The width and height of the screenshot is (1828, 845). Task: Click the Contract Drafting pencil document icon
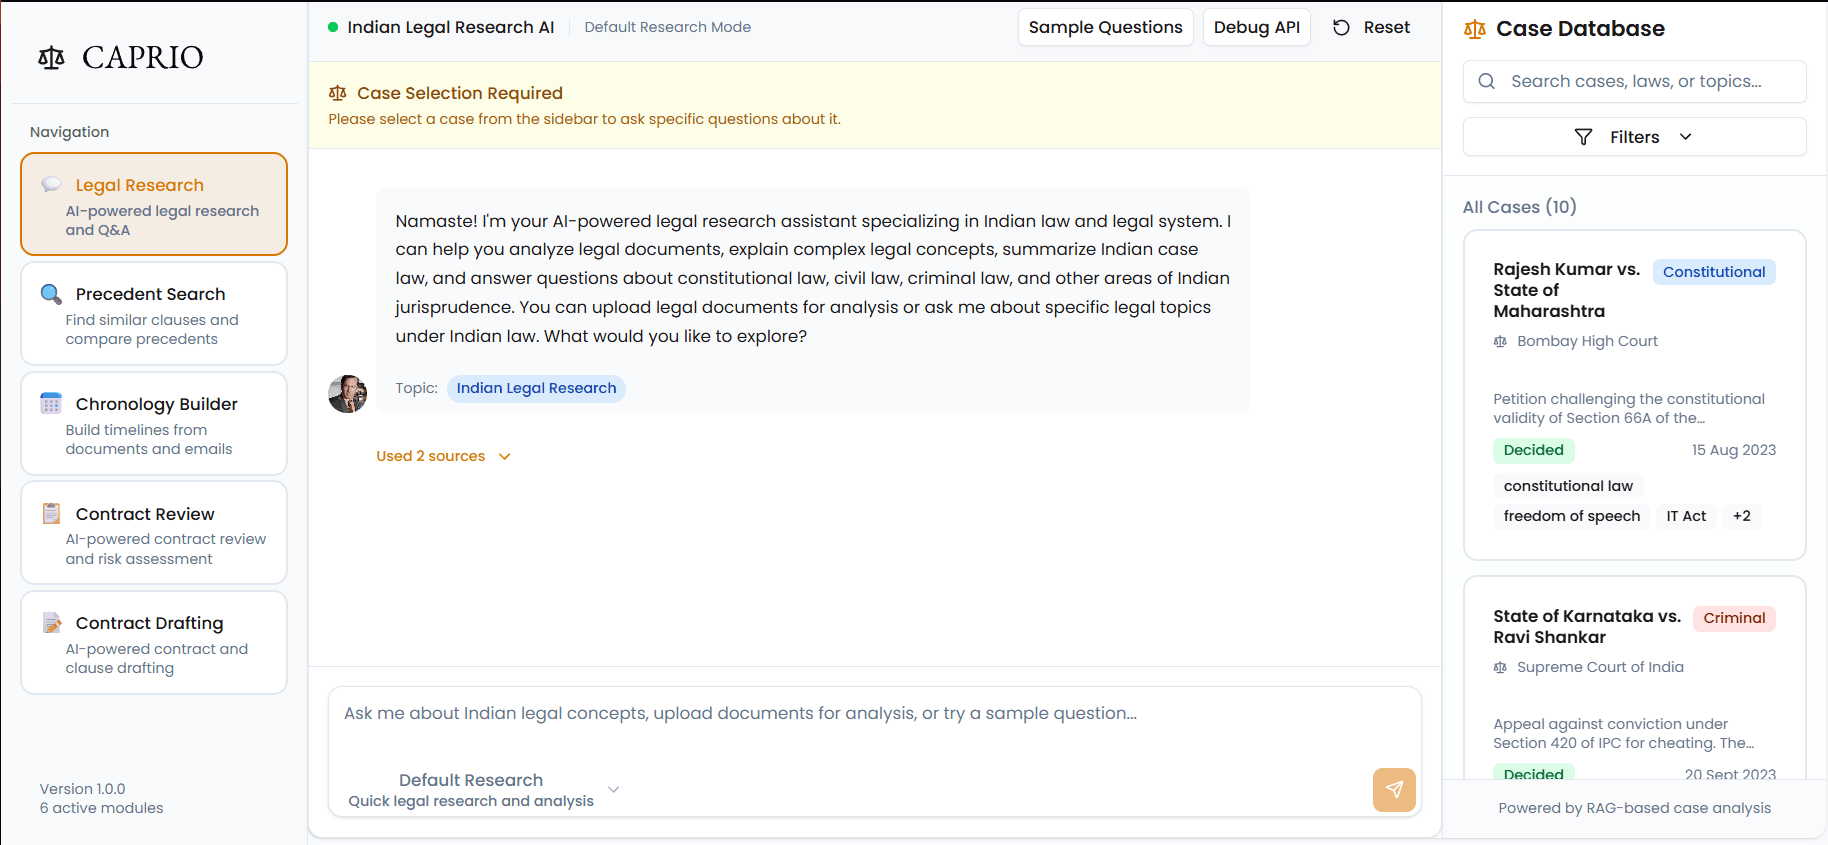coord(51,623)
